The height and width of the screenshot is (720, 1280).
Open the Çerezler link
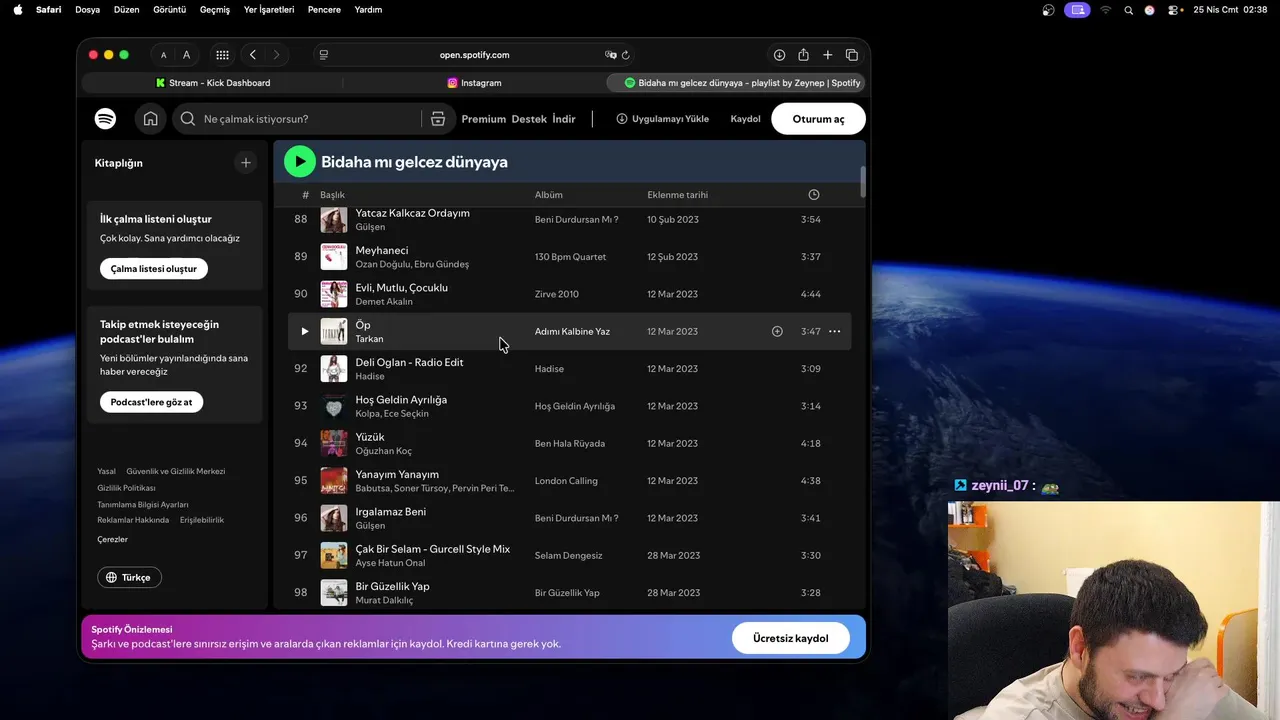tap(112, 539)
